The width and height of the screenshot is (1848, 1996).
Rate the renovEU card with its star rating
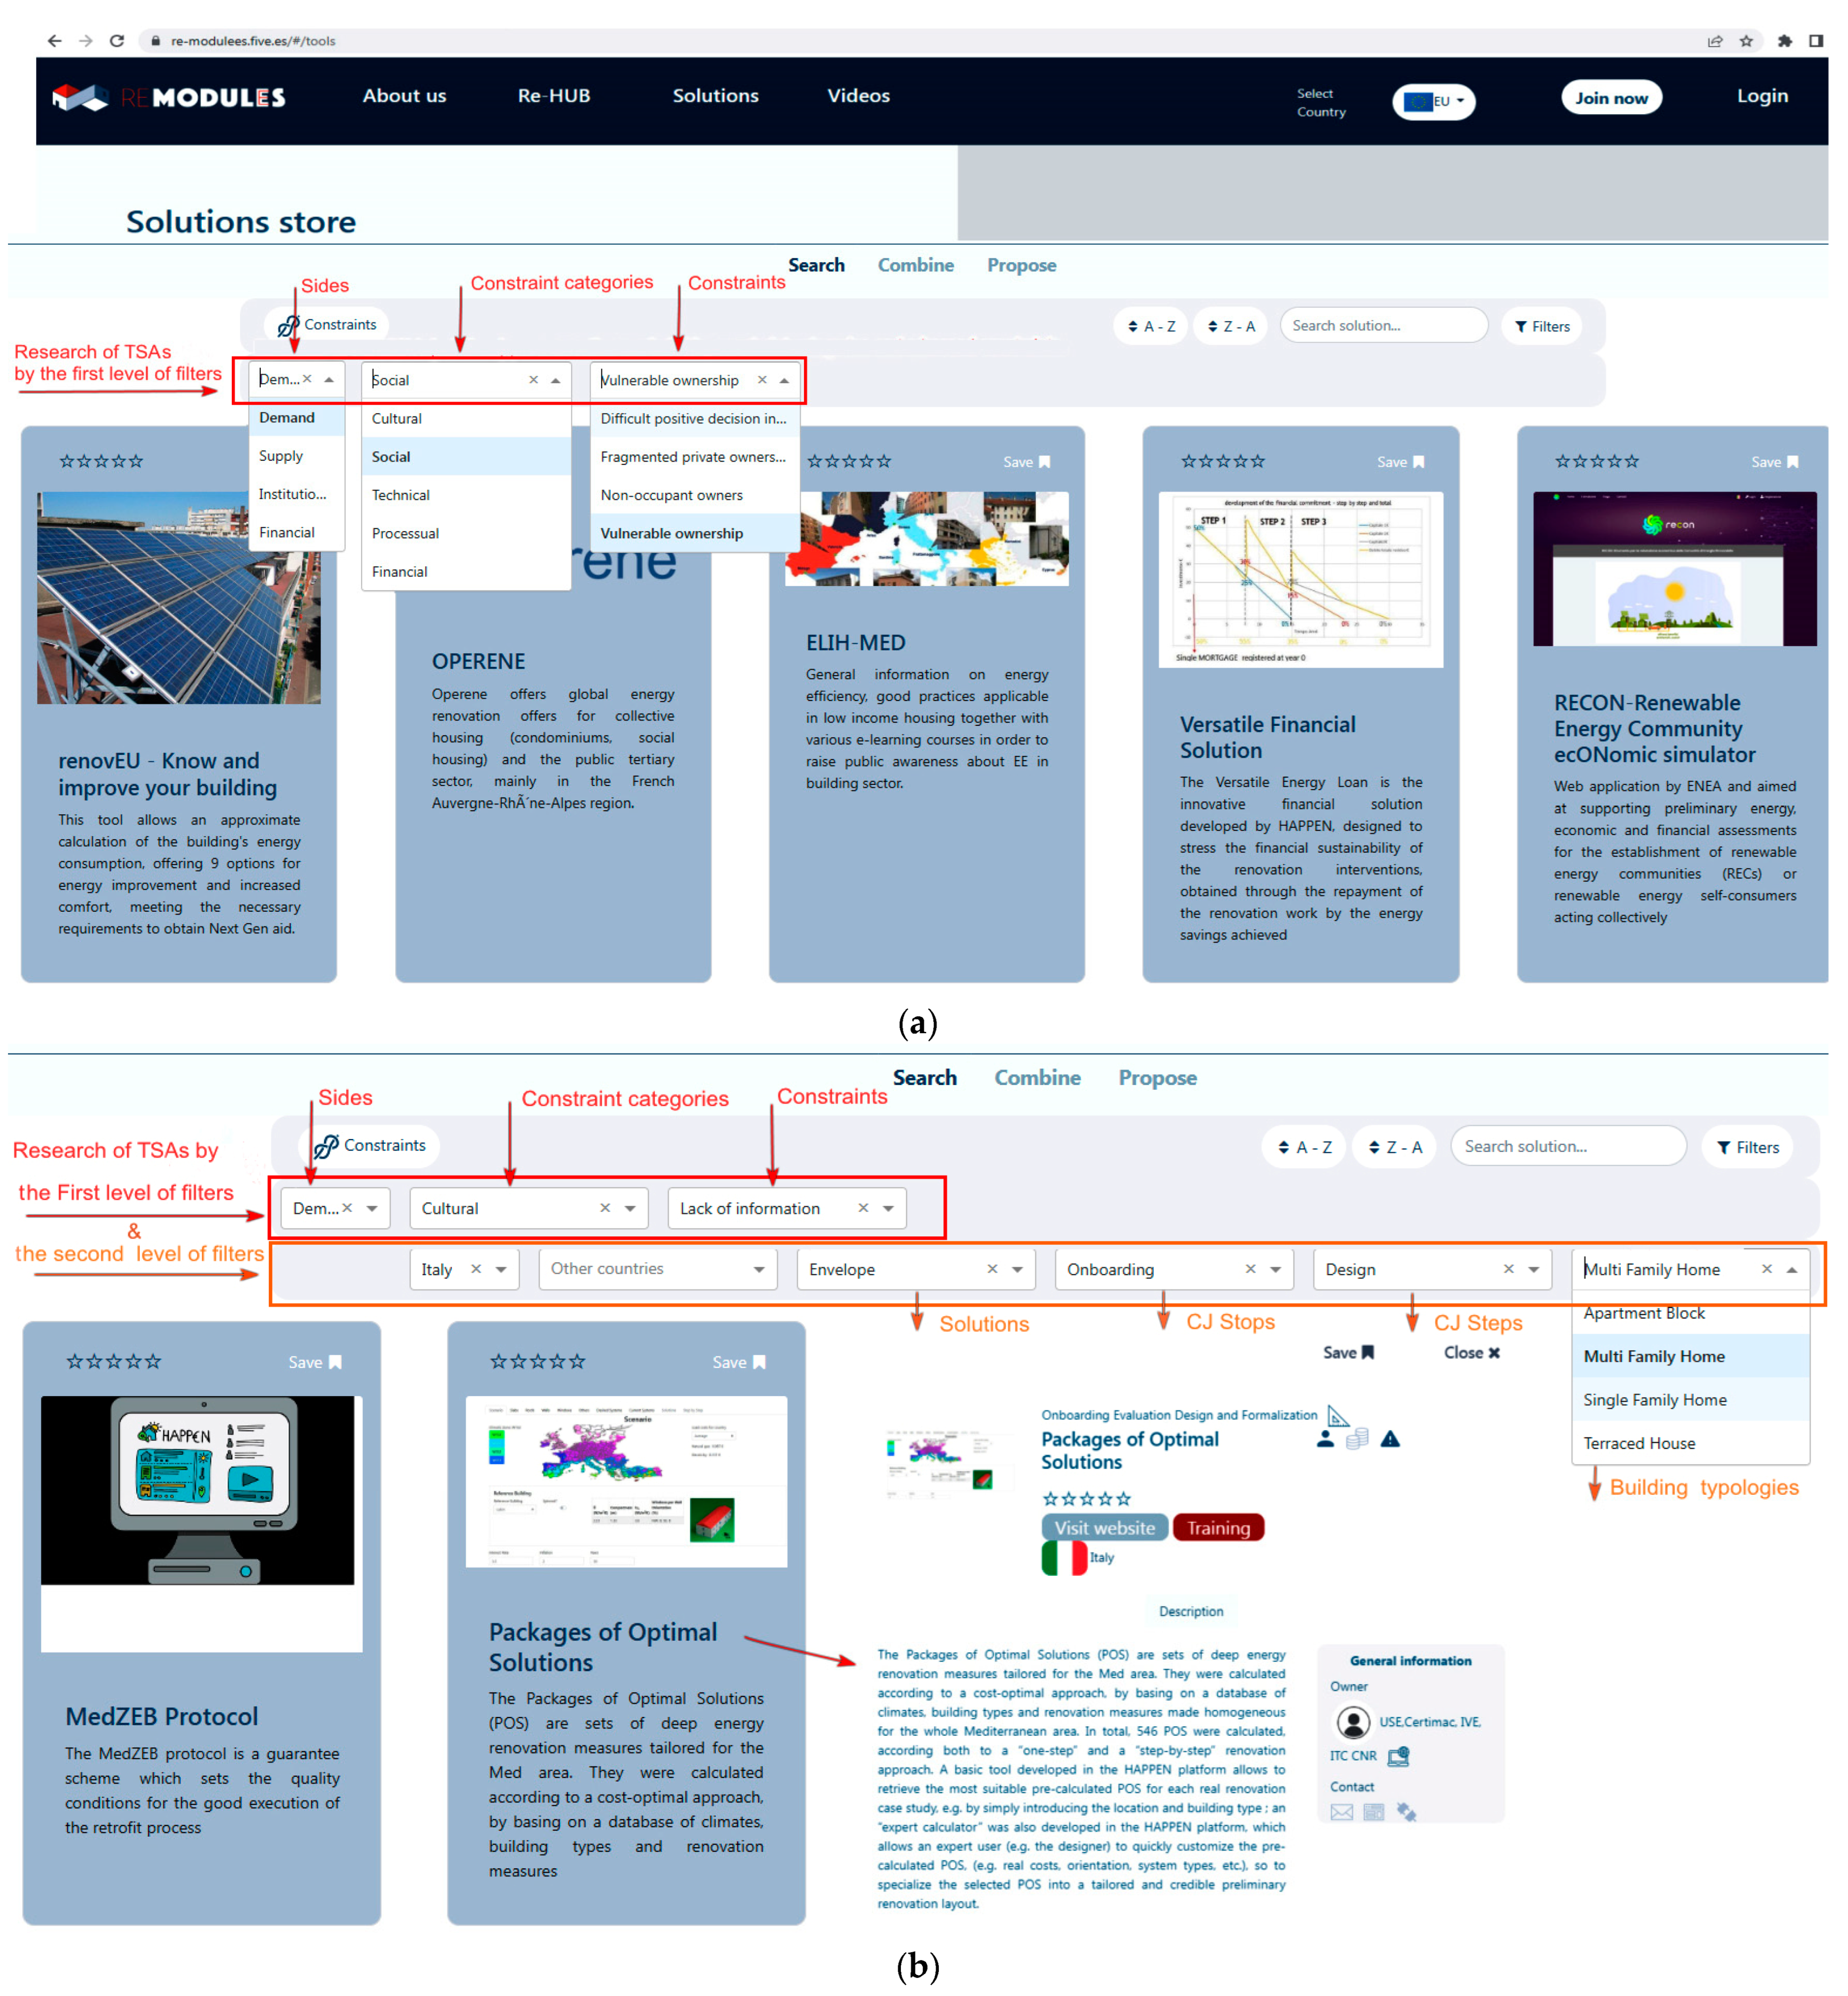[101, 461]
